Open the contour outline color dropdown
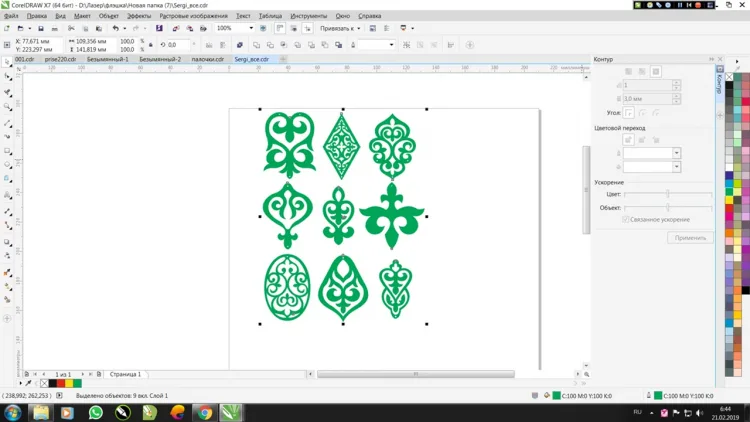Screen dimensions: 750x422 tap(676, 153)
